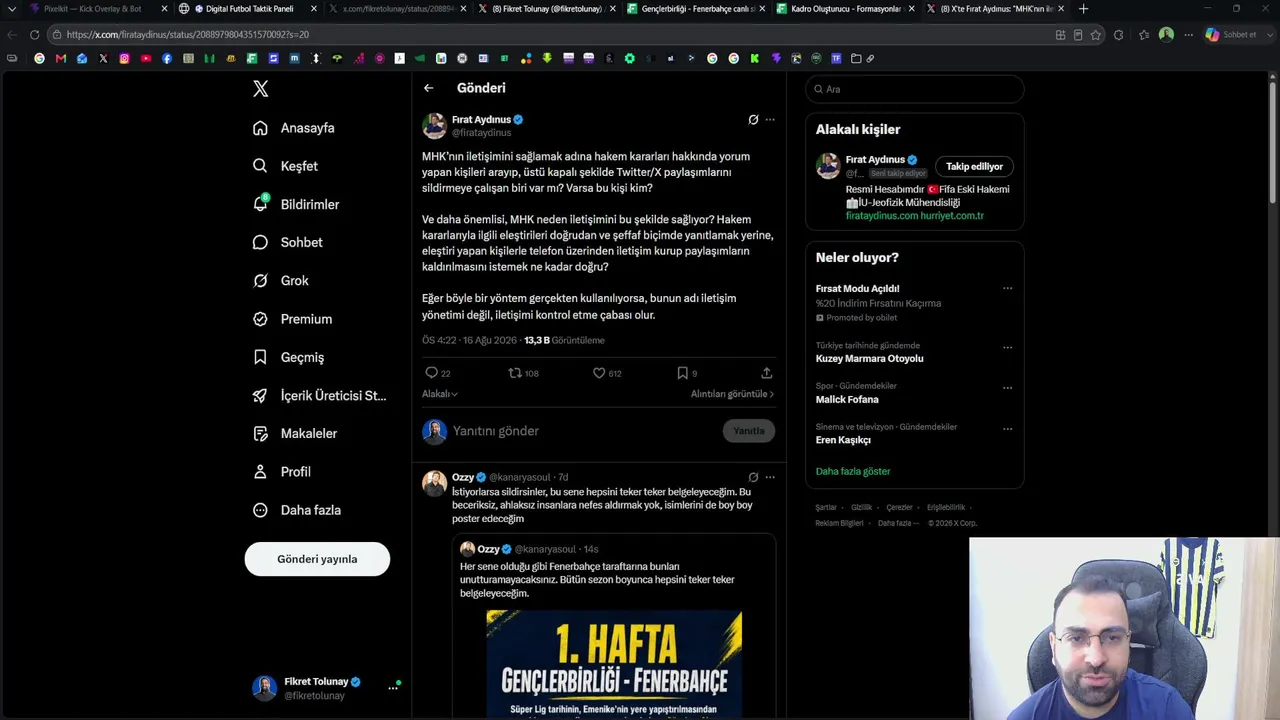Click the Yanıtla button
The width and height of the screenshot is (1280, 720).
(x=749, y=431)
